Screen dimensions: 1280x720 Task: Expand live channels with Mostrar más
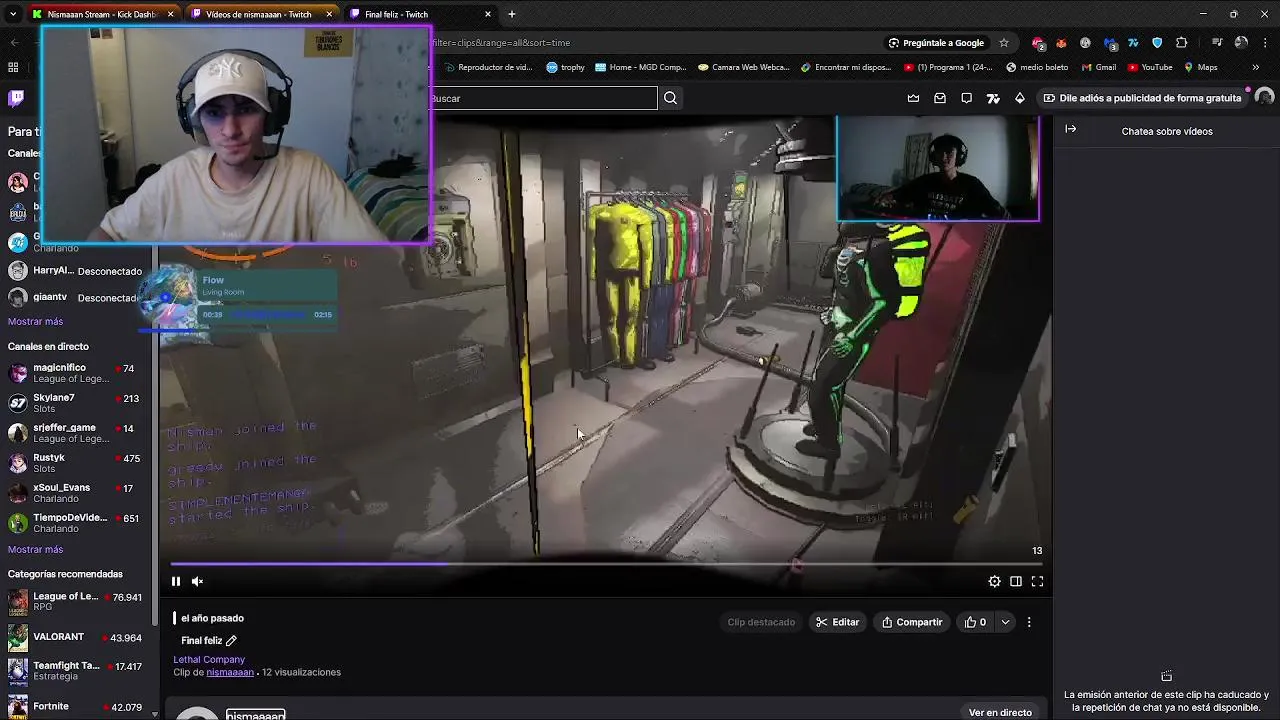pos(35,549)
